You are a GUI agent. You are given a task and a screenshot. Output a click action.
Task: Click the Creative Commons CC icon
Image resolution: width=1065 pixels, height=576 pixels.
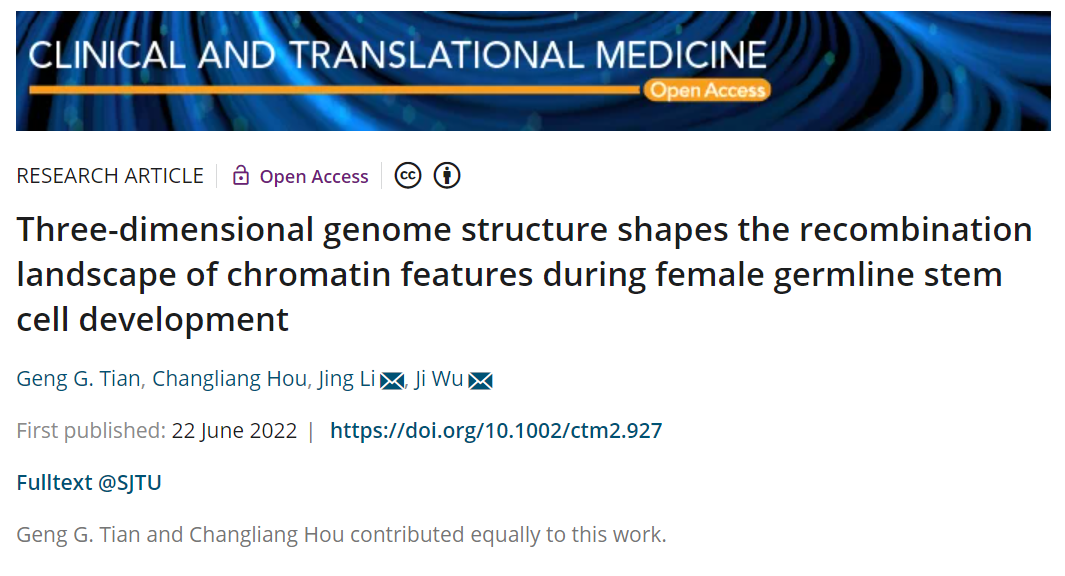tap(408, 176)
